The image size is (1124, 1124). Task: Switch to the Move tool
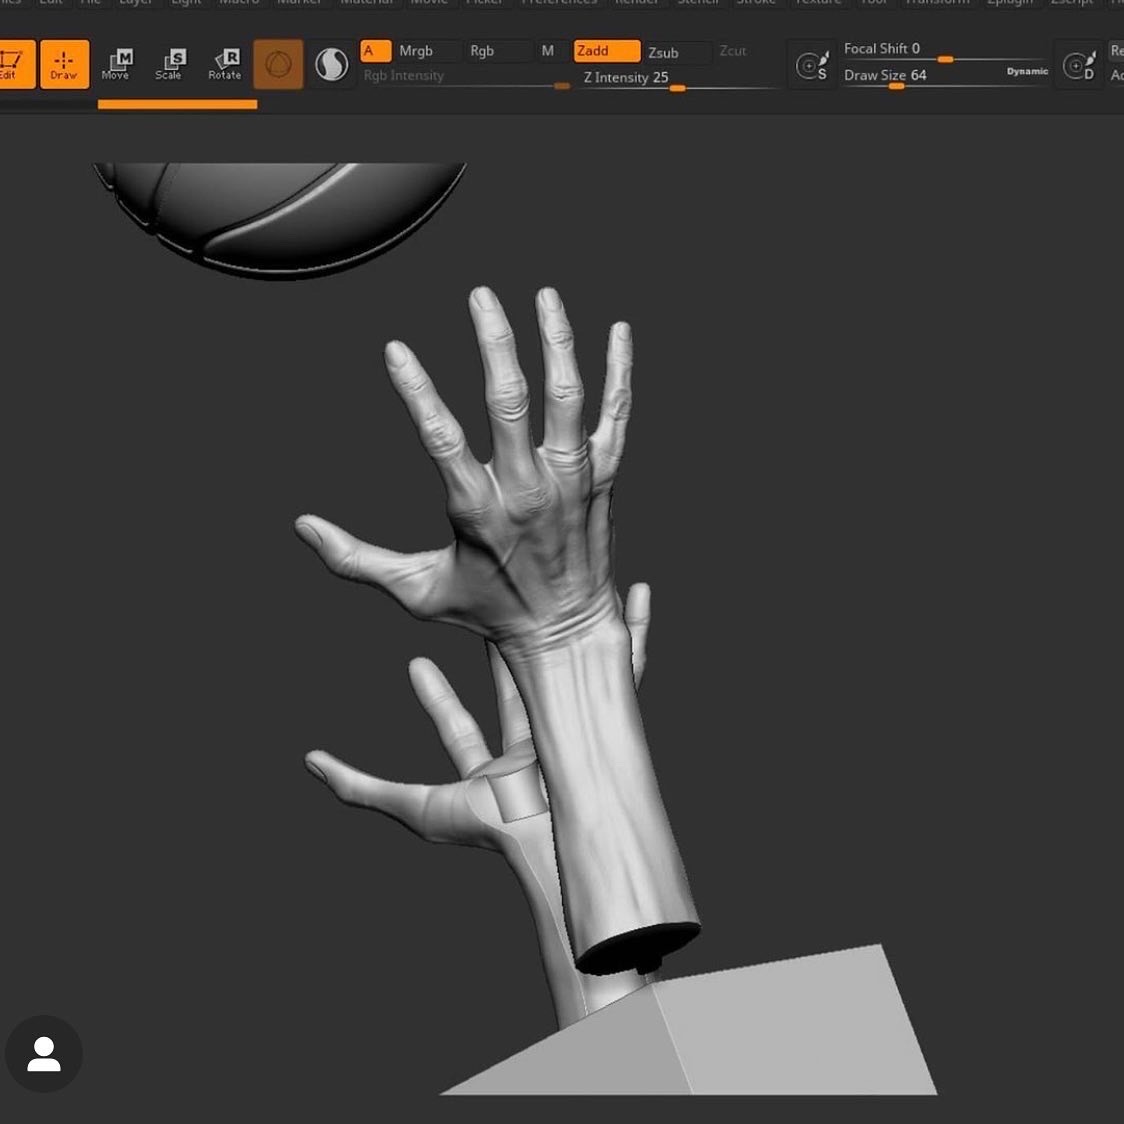tap(116, 64)
